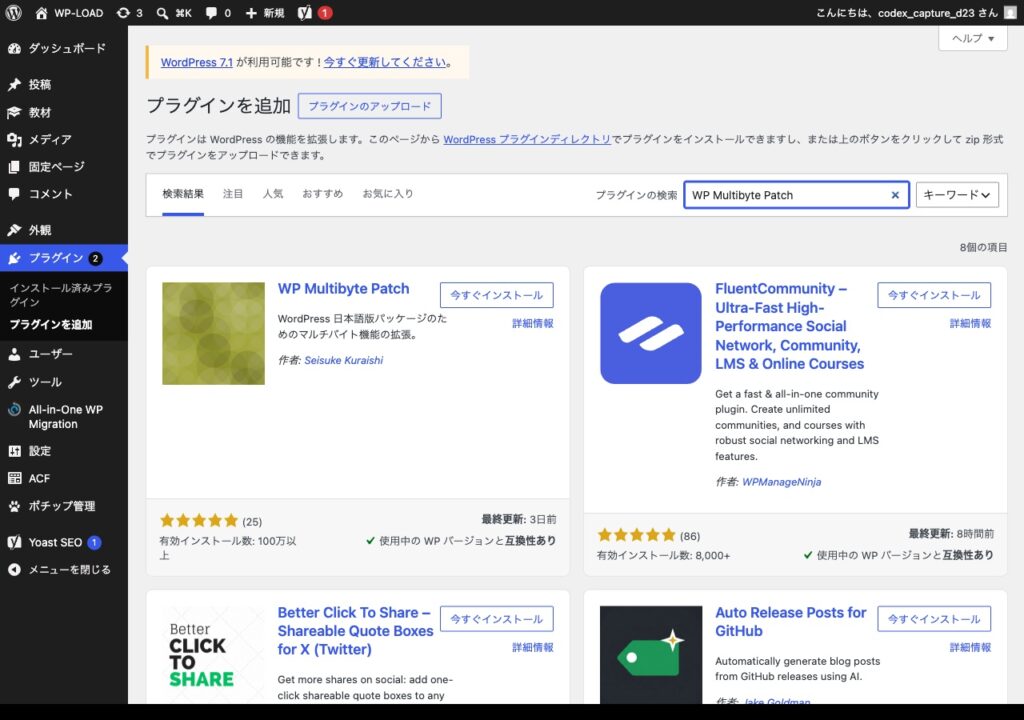Open ACF menu in sidebar
Viewport: 1024px width, 720px height.
click(x=64, y=478)
